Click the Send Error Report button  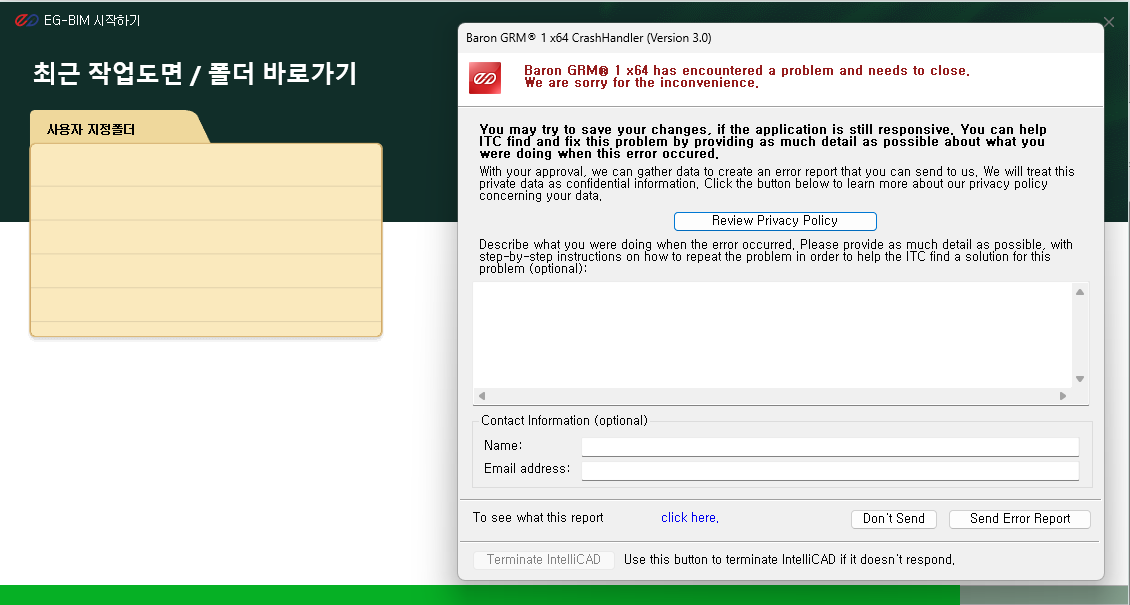coord(1020,519)
